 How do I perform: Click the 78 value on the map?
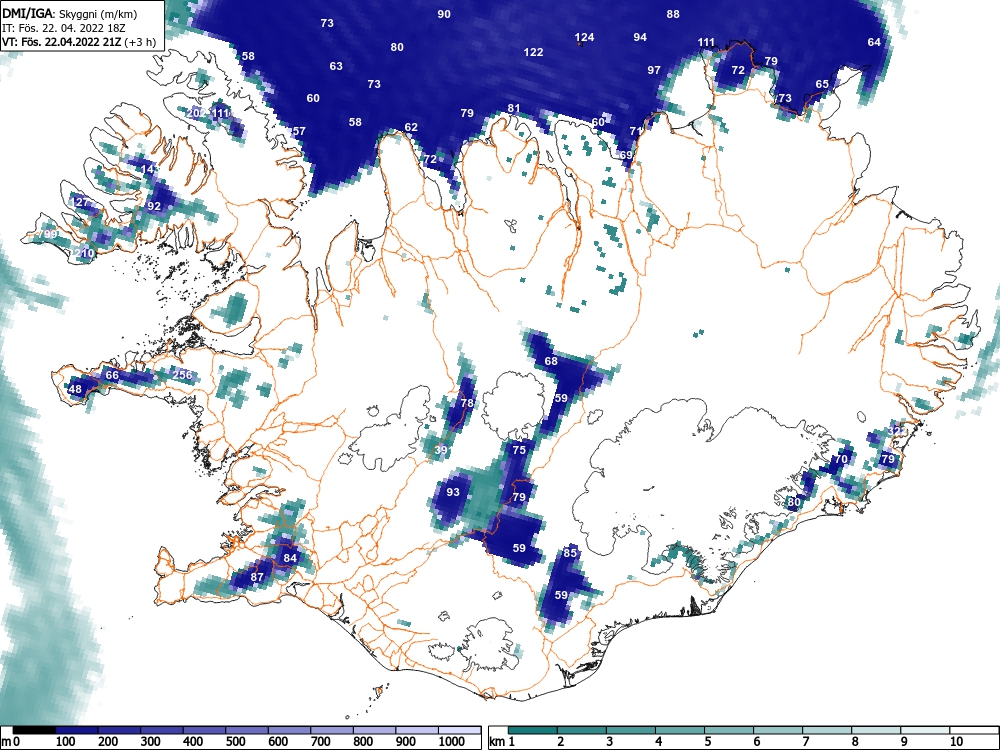(467, 403)
